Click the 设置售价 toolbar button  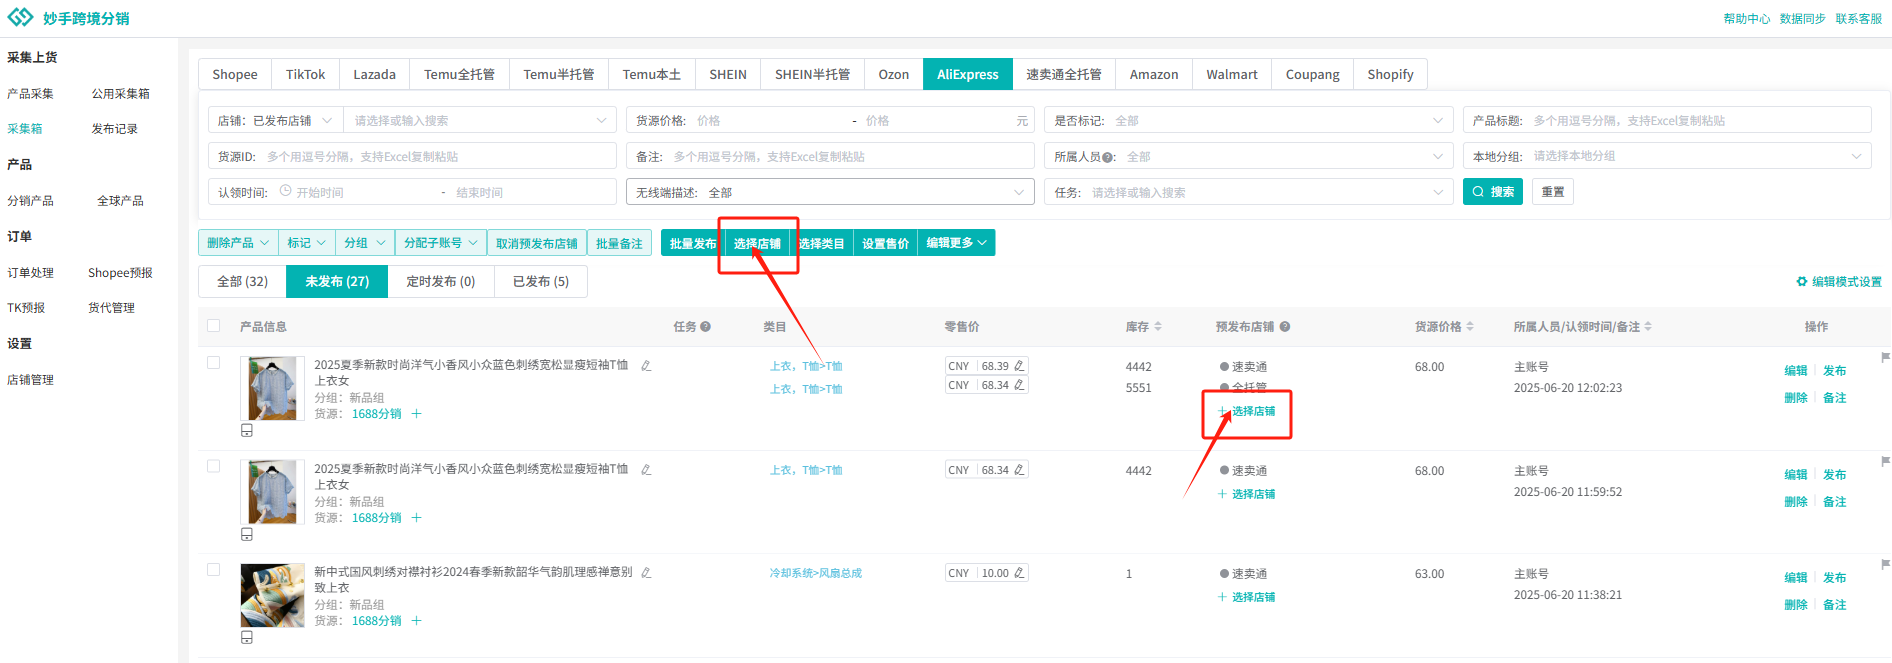[x=886, y=243]
